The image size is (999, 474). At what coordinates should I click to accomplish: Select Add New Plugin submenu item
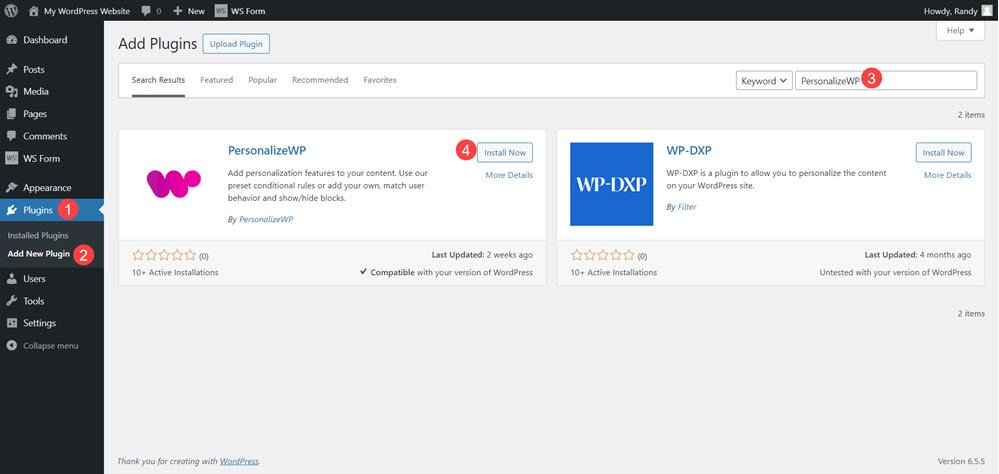coord(39,254)
